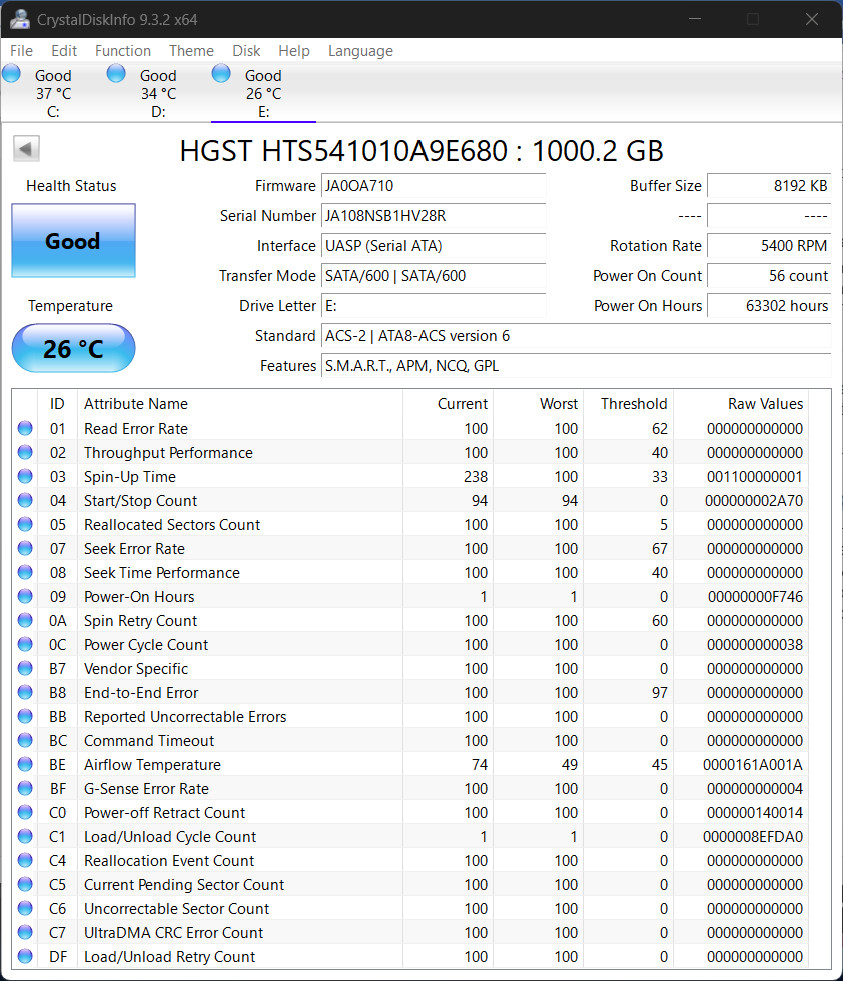
Task: Click the status dot for G-Sense Error Rate
Action: pyautogui.click(x=25, y=788)
